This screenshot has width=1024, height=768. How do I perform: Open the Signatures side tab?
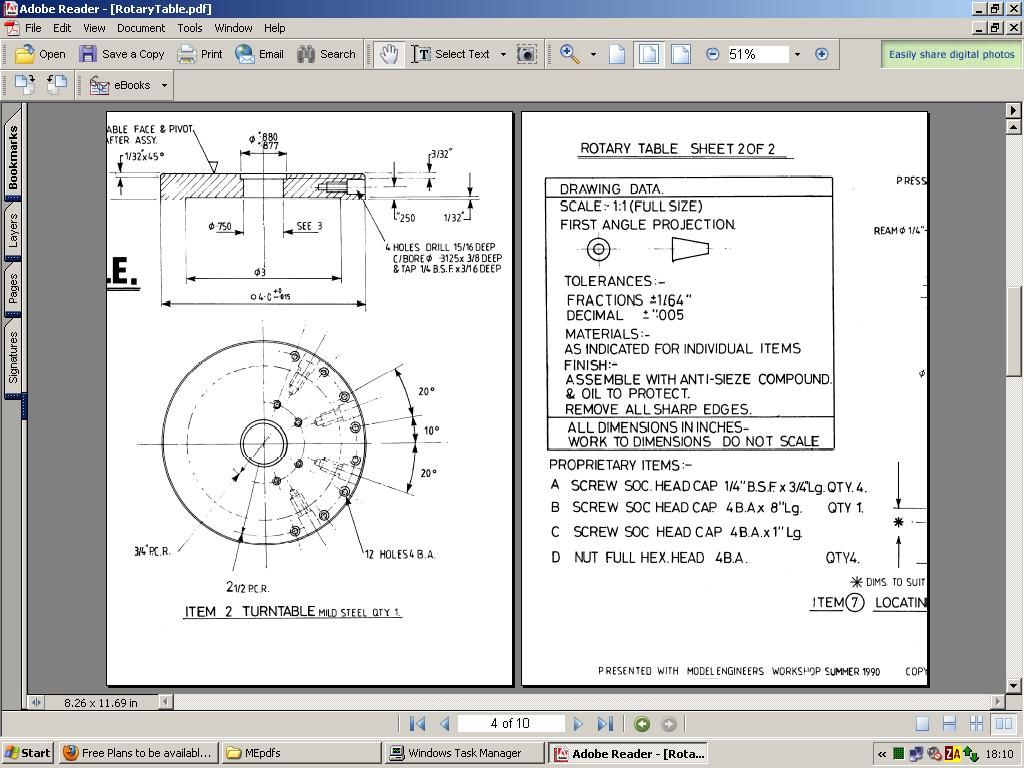tap(13, 357)
